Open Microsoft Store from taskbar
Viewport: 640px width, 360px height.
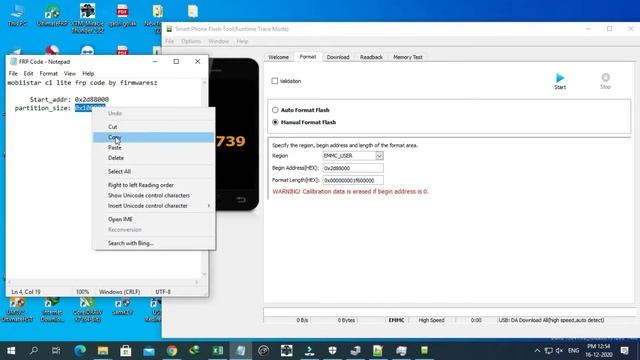pos(126,350)
